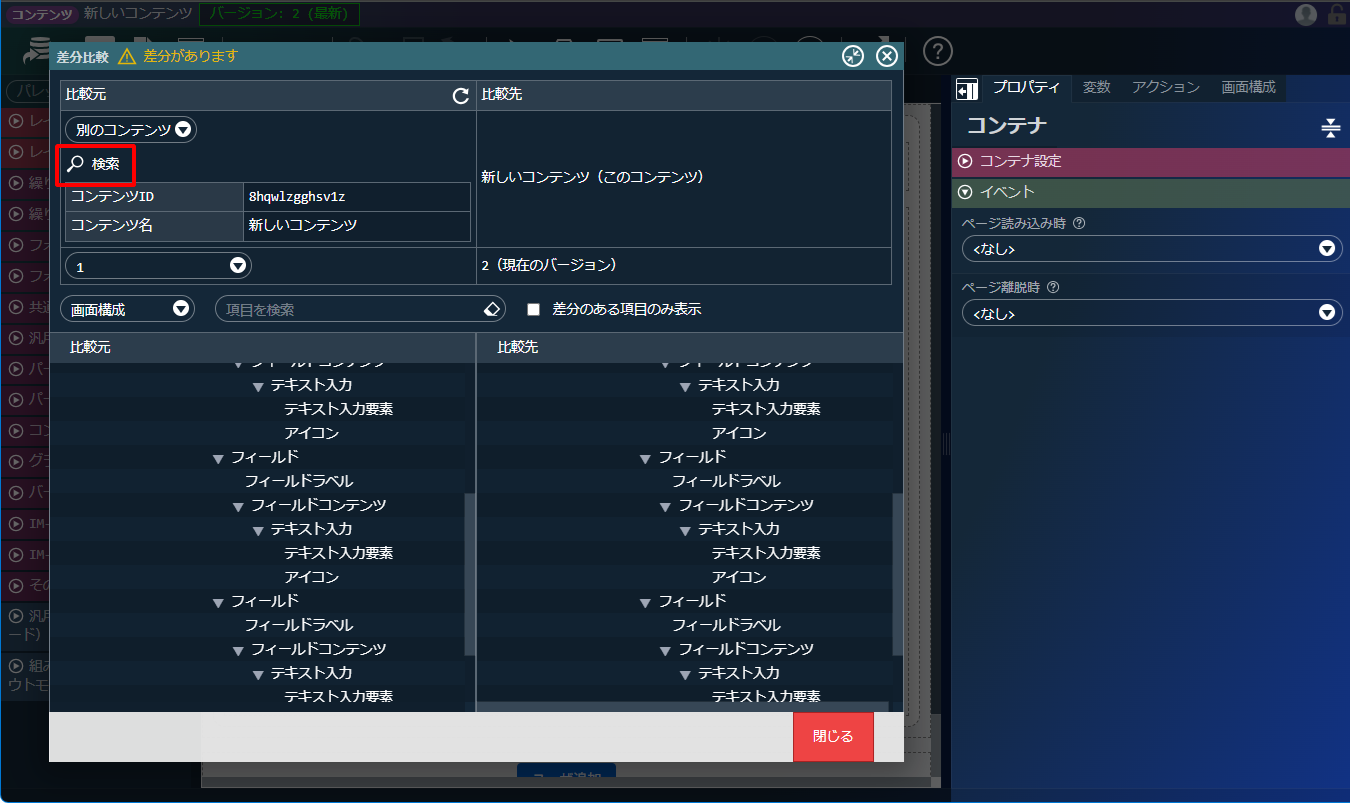Switch to the アクション tab
Viewport: 1350px width, 803px height.
tap(1165, 87)
